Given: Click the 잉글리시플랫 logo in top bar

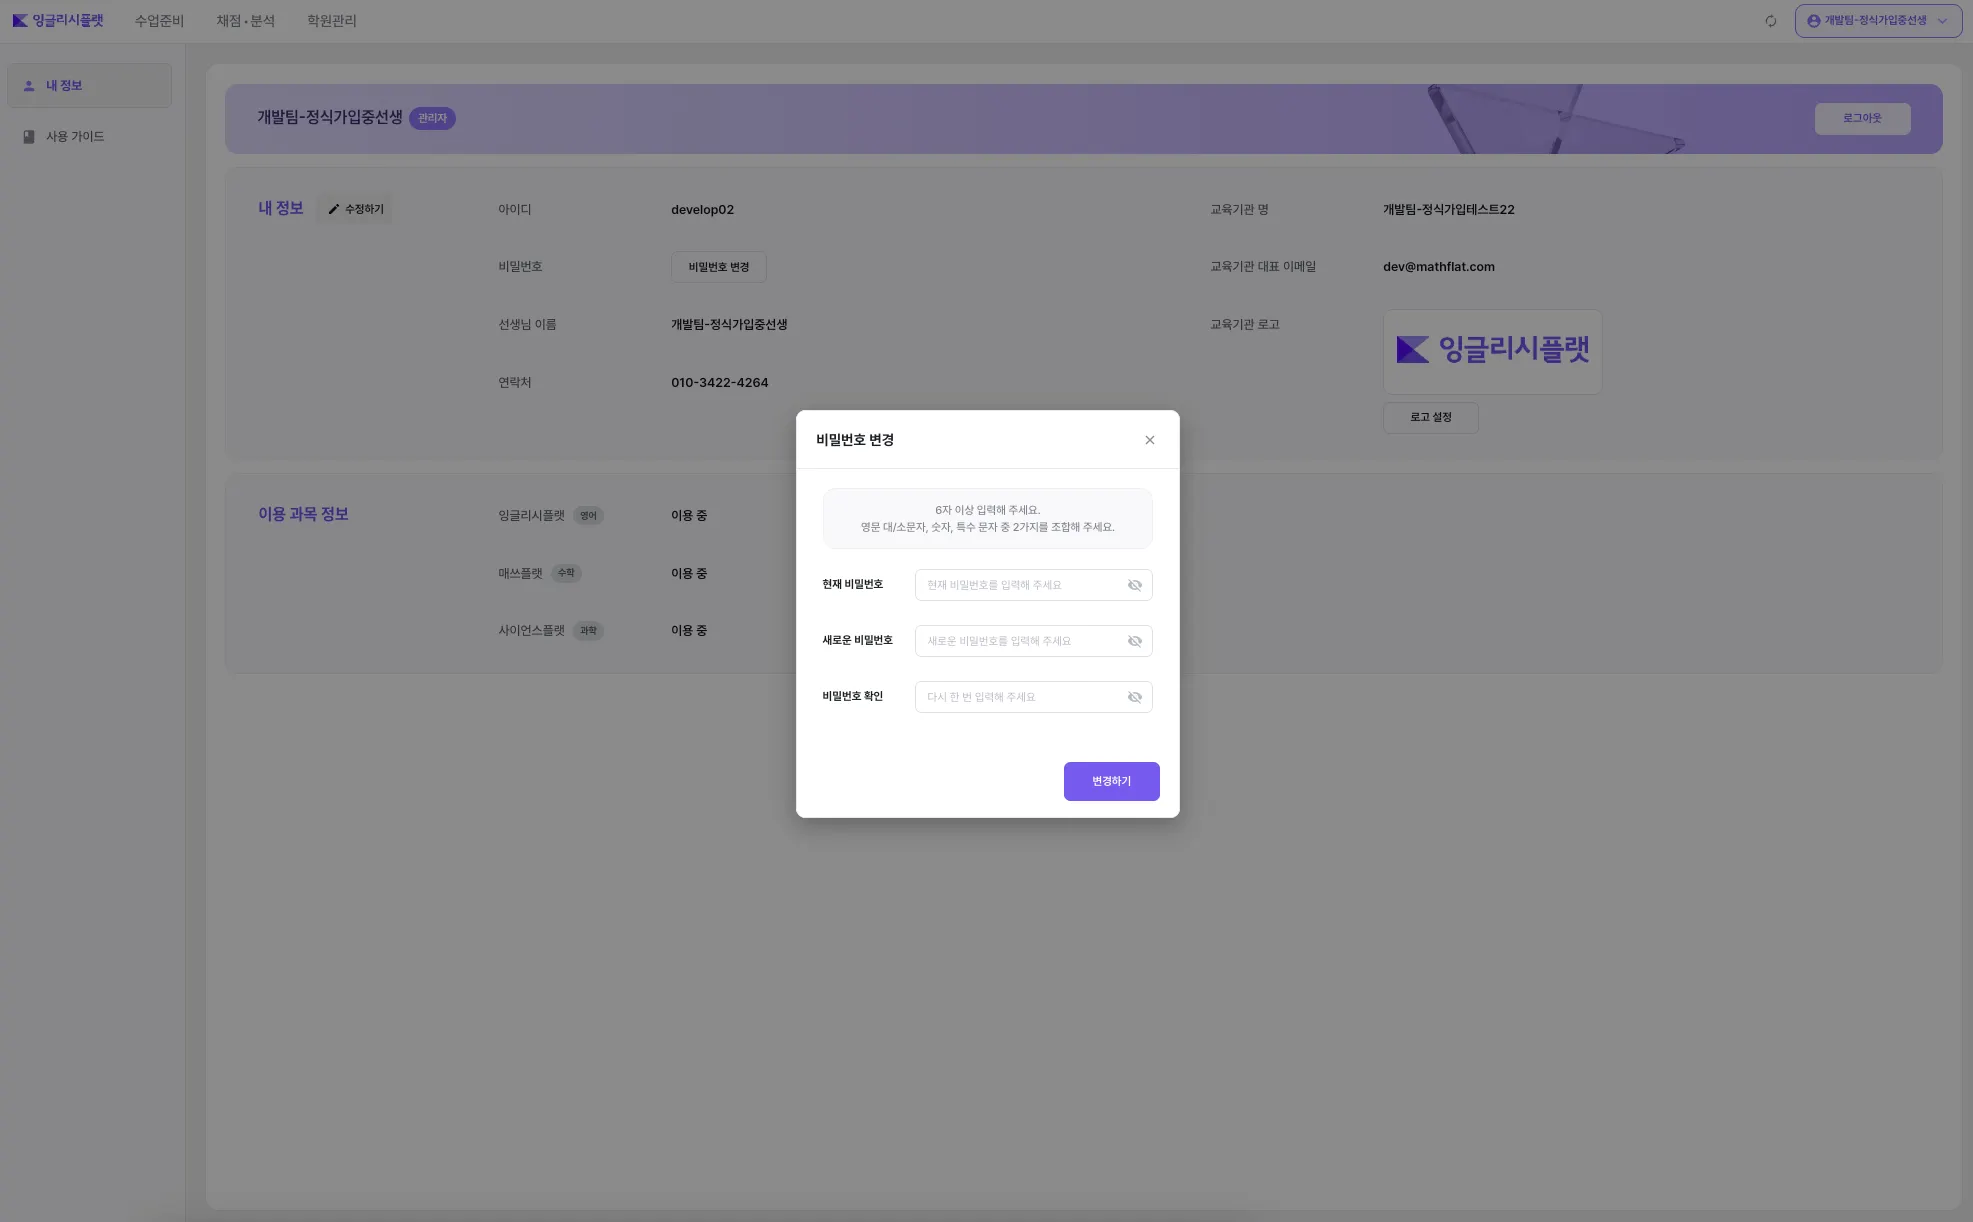Looking at the screenshot, I should coord(58,20).
